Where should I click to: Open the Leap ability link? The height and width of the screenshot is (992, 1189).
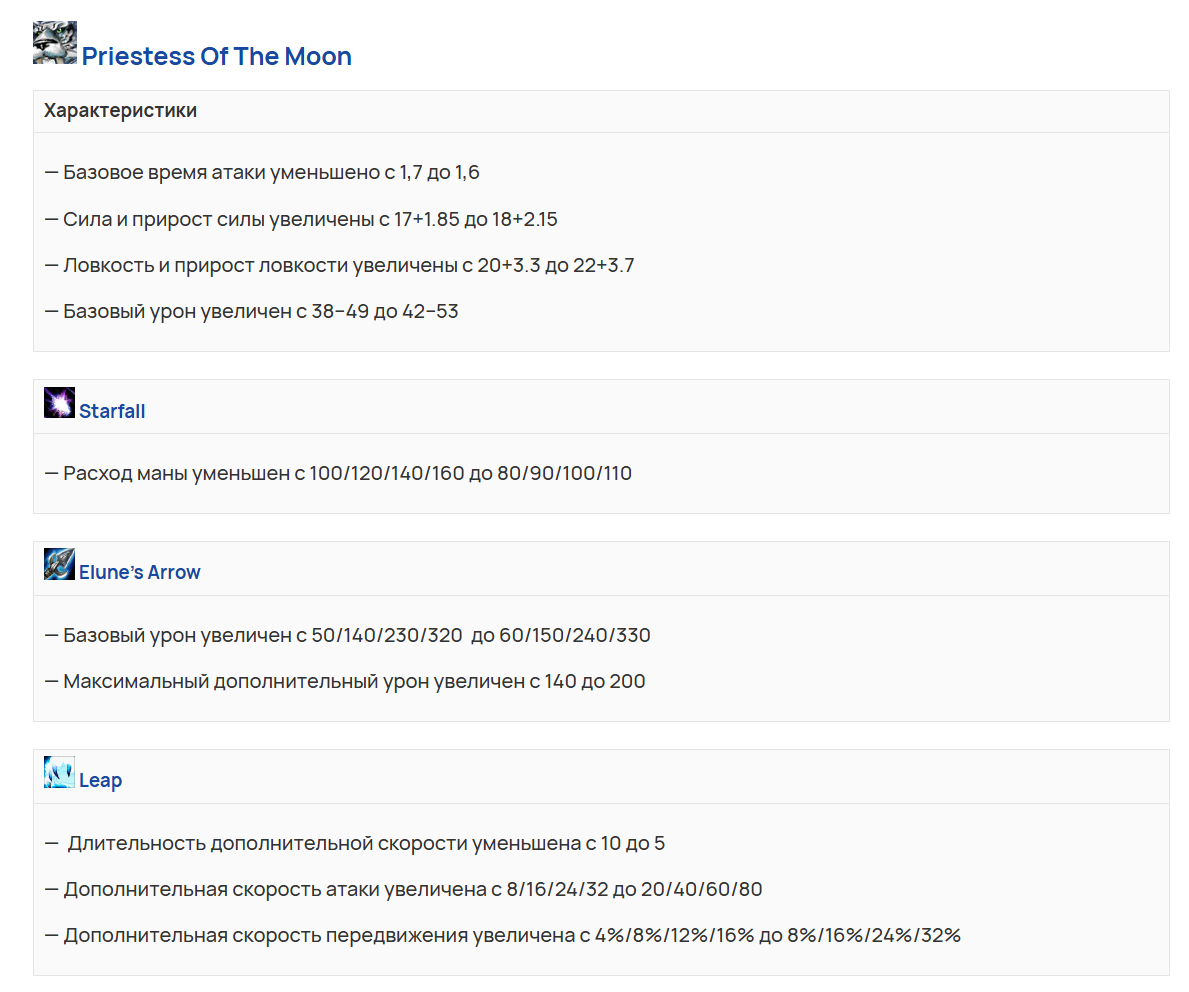pyautogui.click(x=101, y=781)
